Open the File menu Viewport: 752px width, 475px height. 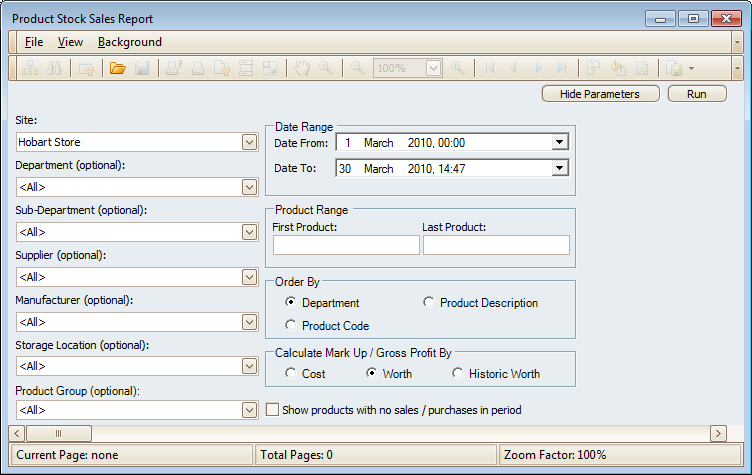(34, 42)
